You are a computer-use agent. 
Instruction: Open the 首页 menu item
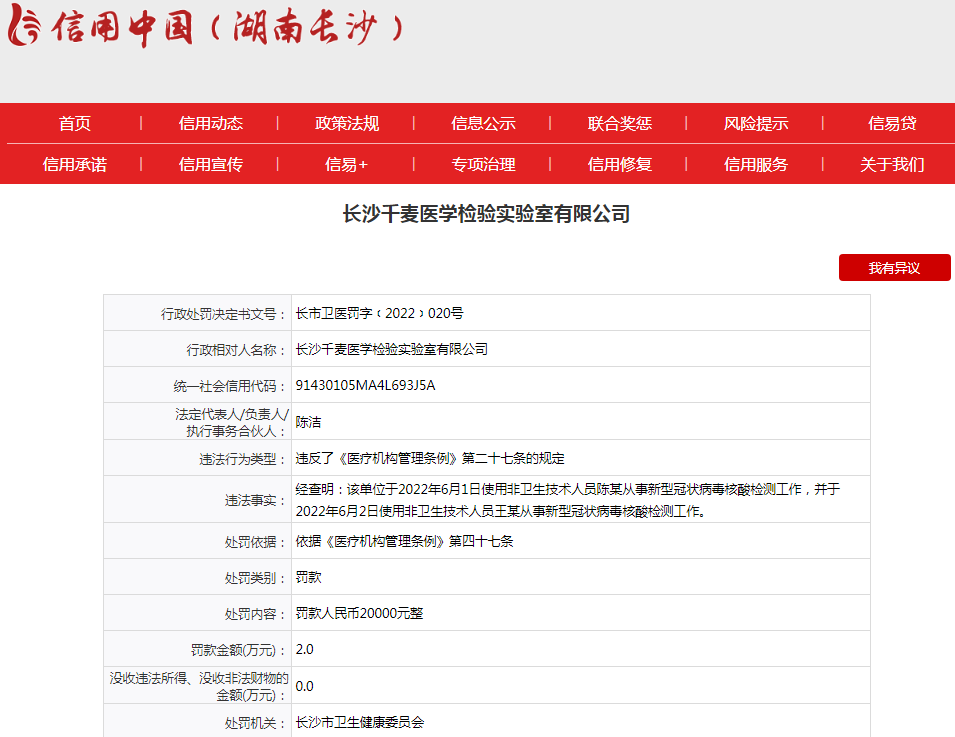click(75, 124)
